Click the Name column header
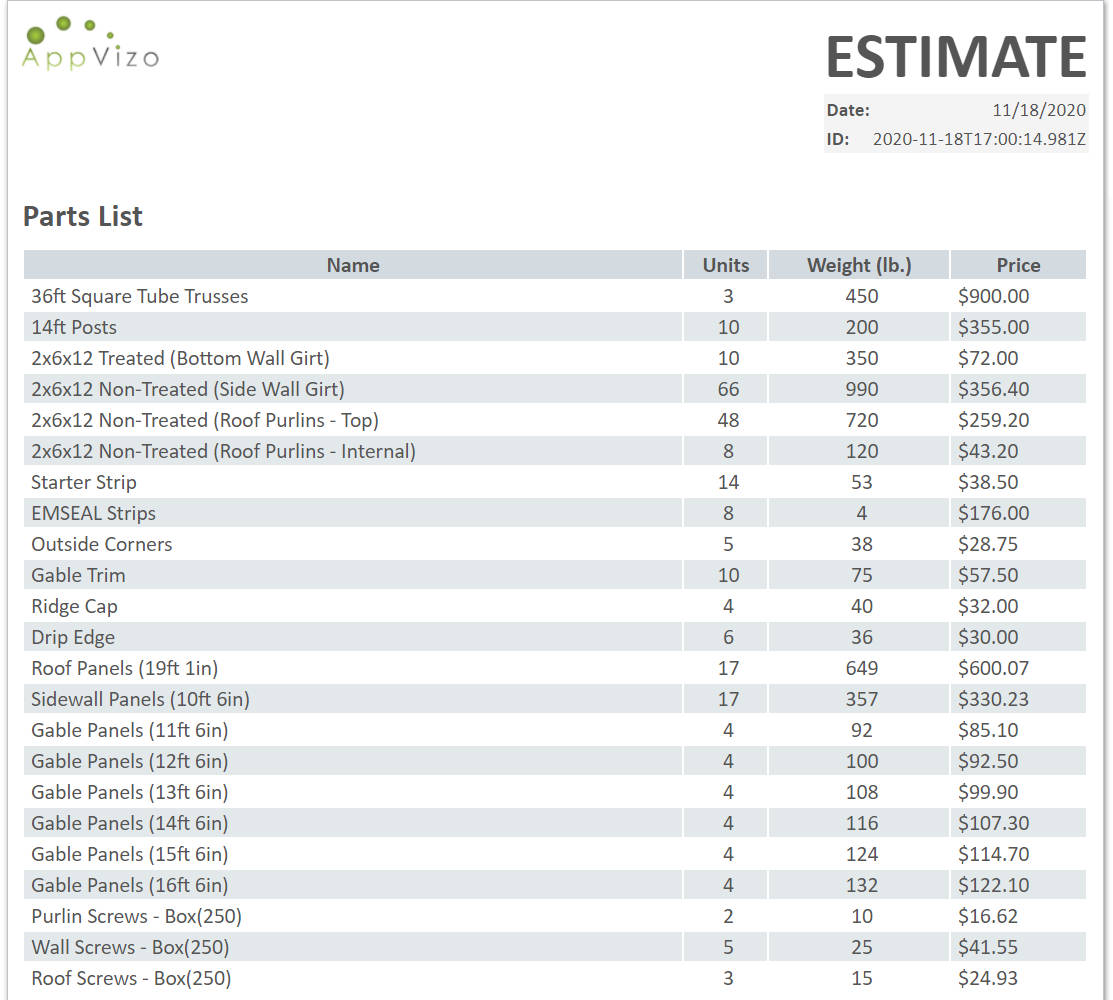Screen dimensions: 1113x1000 353,265
